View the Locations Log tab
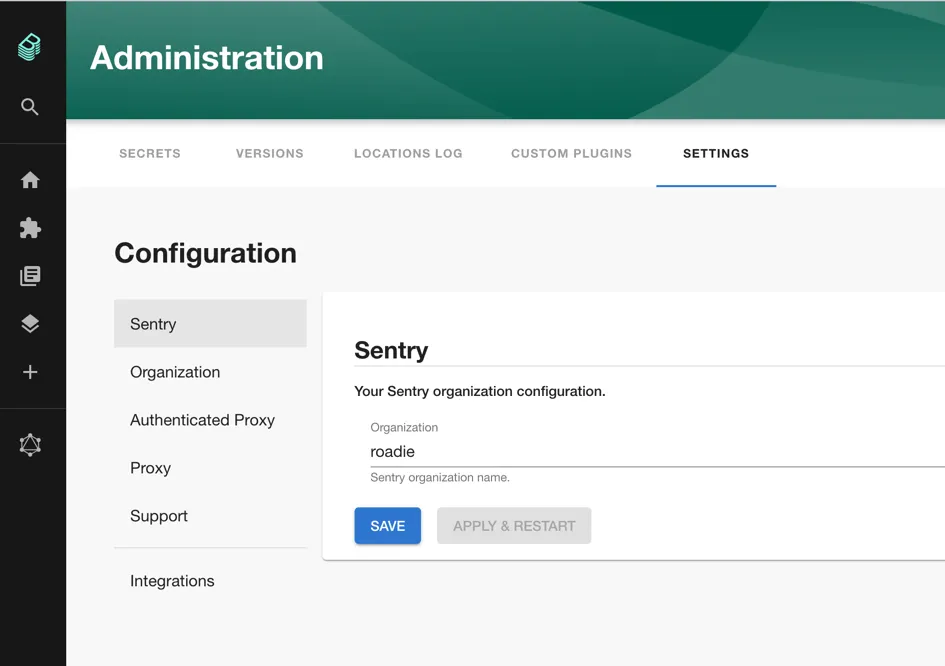Viewport: 945px width, 666px height. pyautogui.click(x=408, y=153)
